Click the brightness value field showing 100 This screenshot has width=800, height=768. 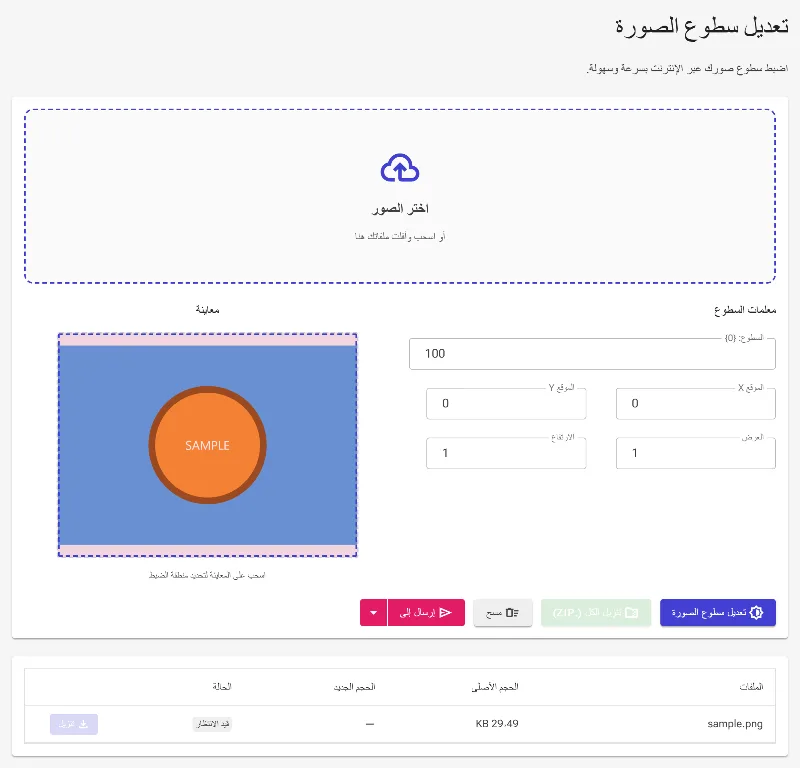[592, 354]
